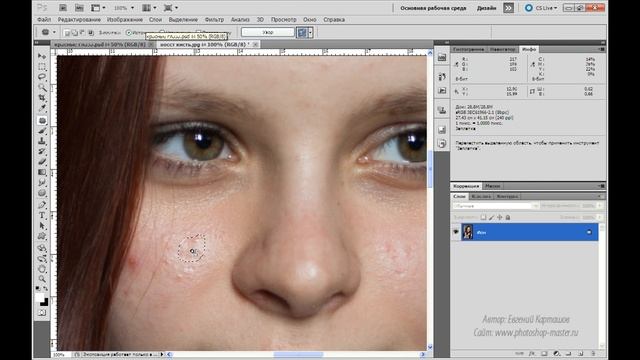Screen dimensions: 640x360
Task: Select the Zoom tool in the toolbox
Action: [42, 279]
